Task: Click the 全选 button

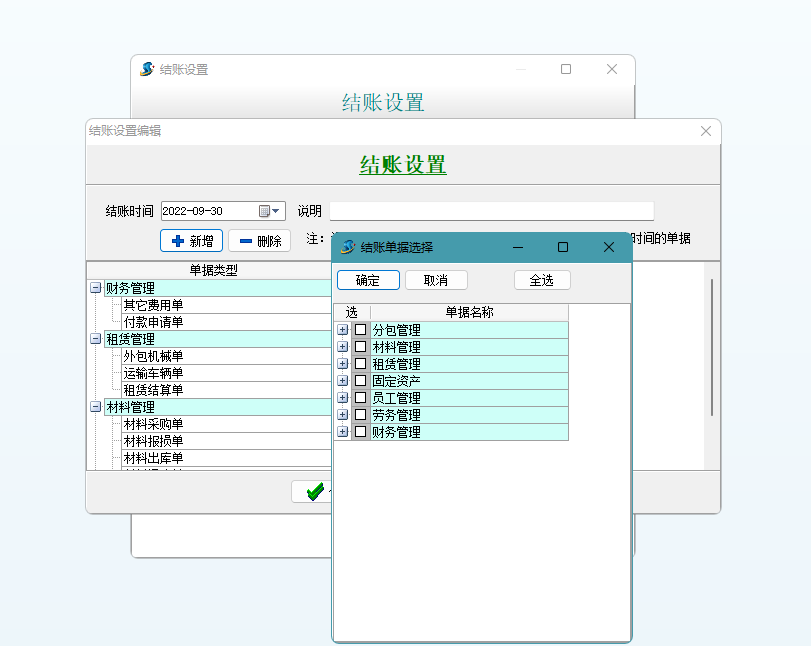Action: click(x=541, y=280)
